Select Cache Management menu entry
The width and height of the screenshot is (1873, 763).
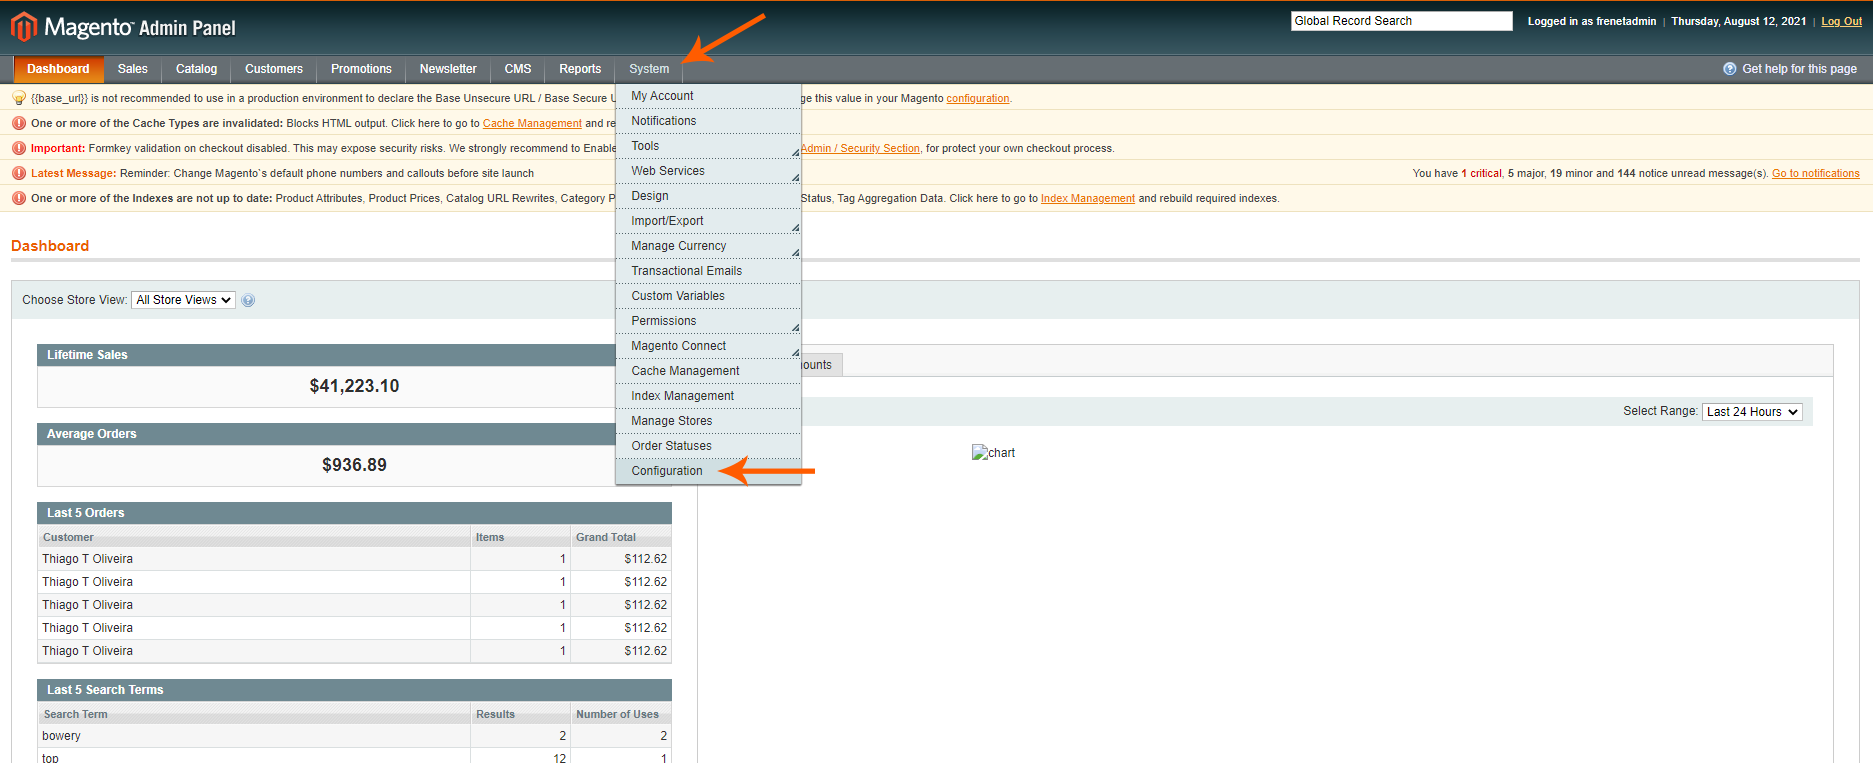pos(708,371)
